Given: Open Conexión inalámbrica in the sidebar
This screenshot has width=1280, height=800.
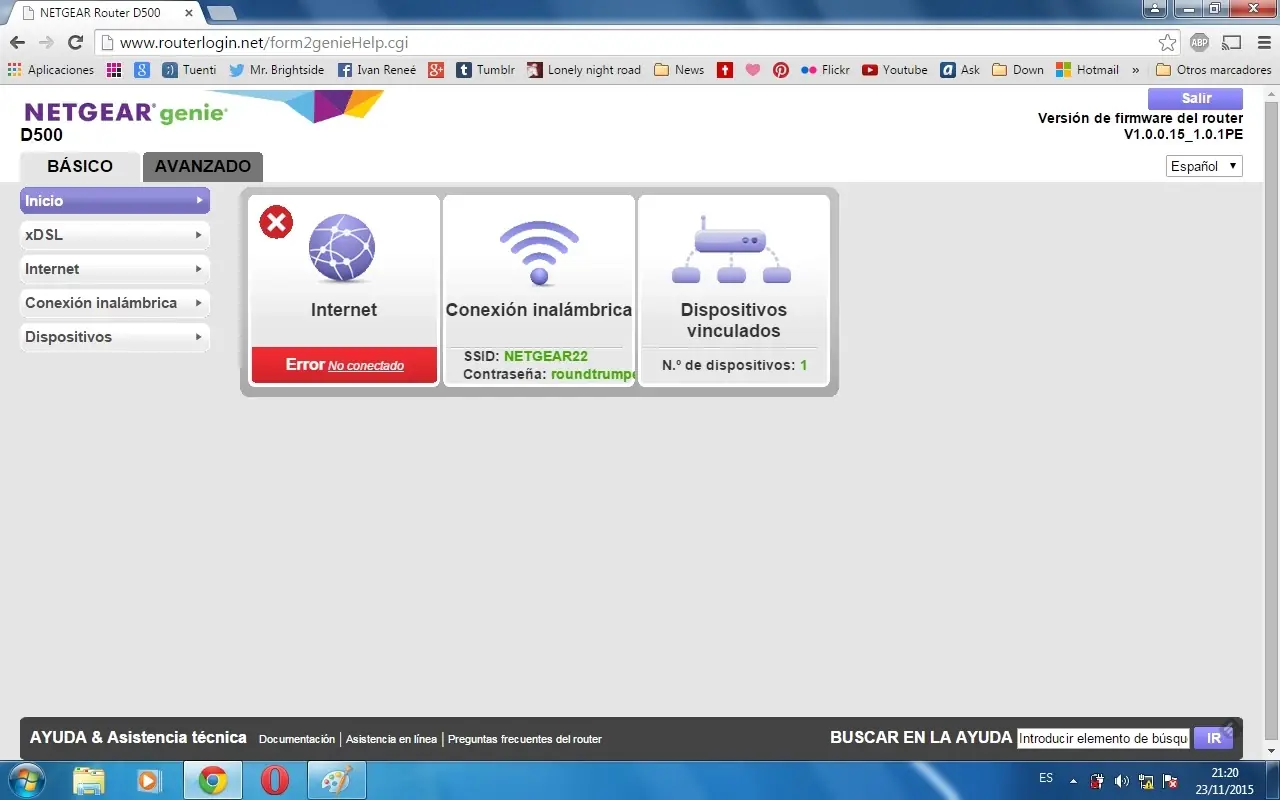Looking at the screenshot, I should [115, 303].
